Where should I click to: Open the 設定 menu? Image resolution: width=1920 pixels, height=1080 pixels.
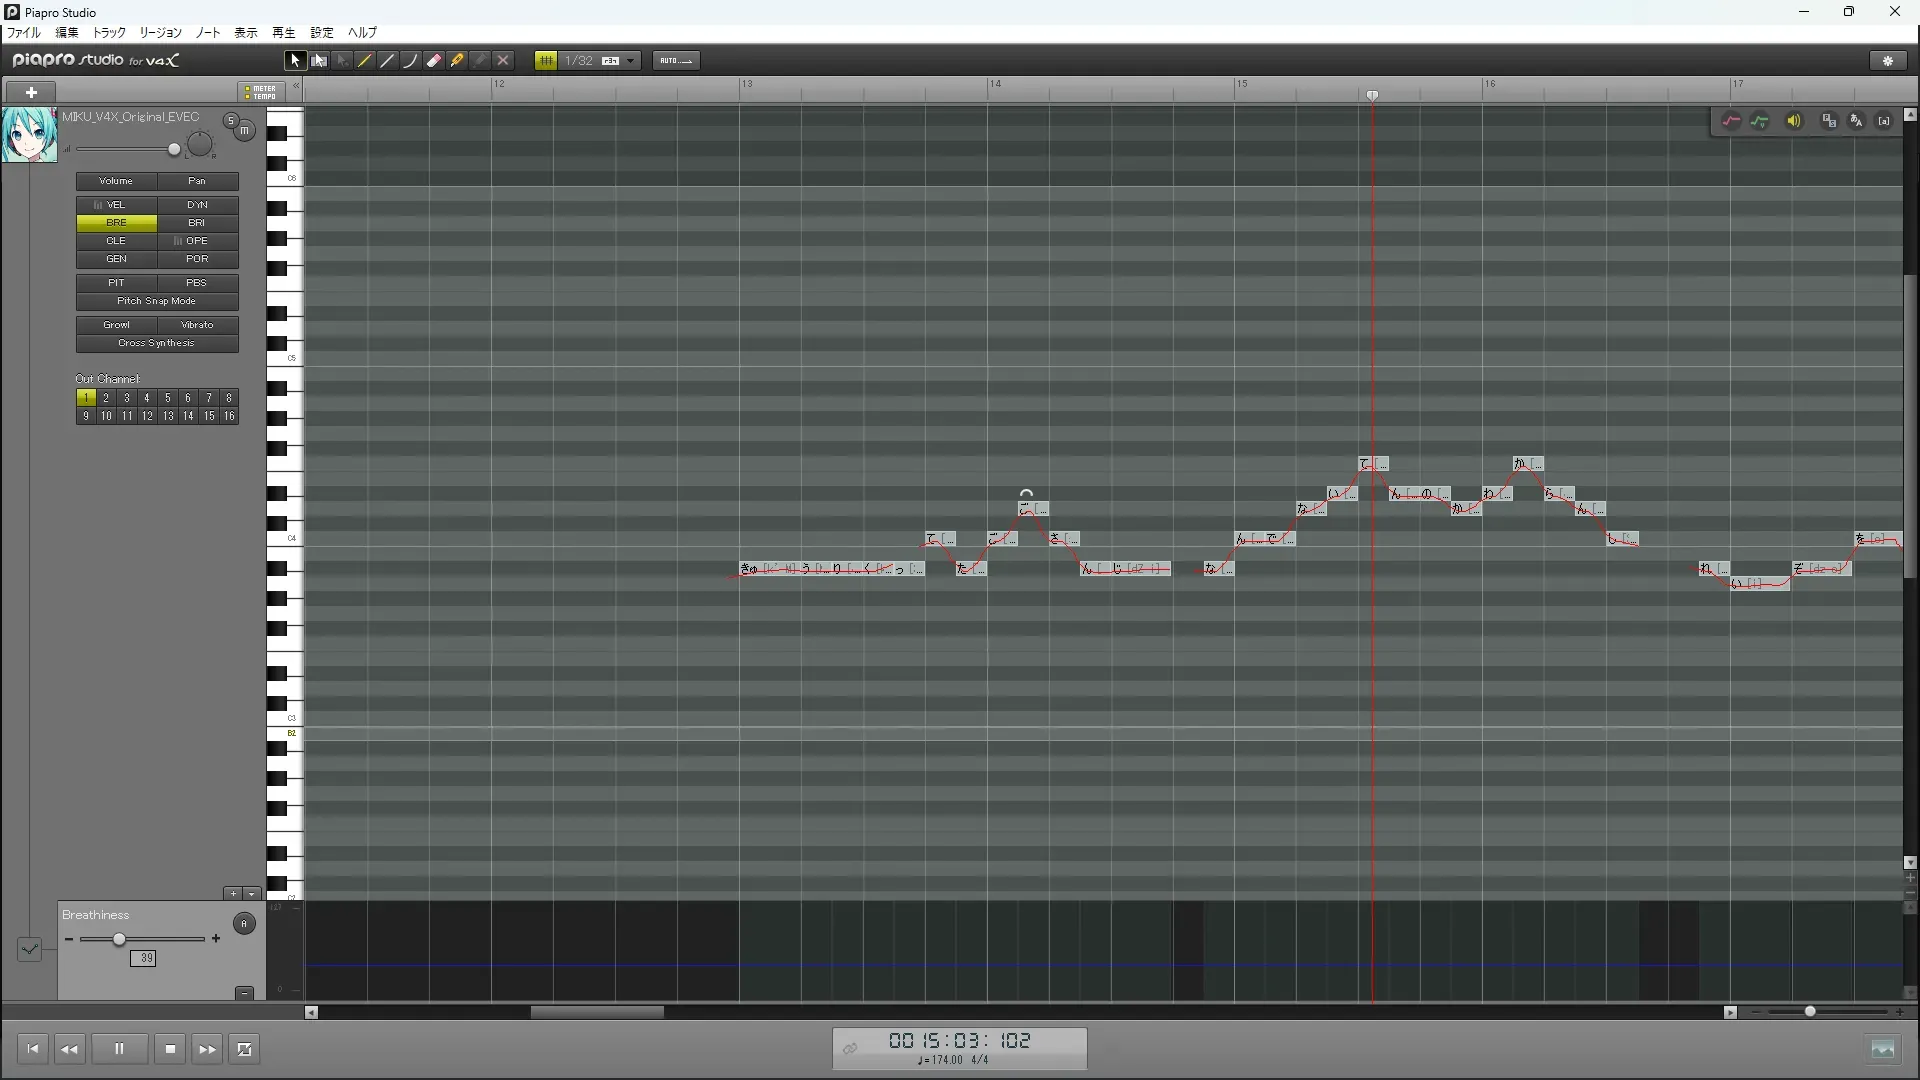click(x=322, y=33)
